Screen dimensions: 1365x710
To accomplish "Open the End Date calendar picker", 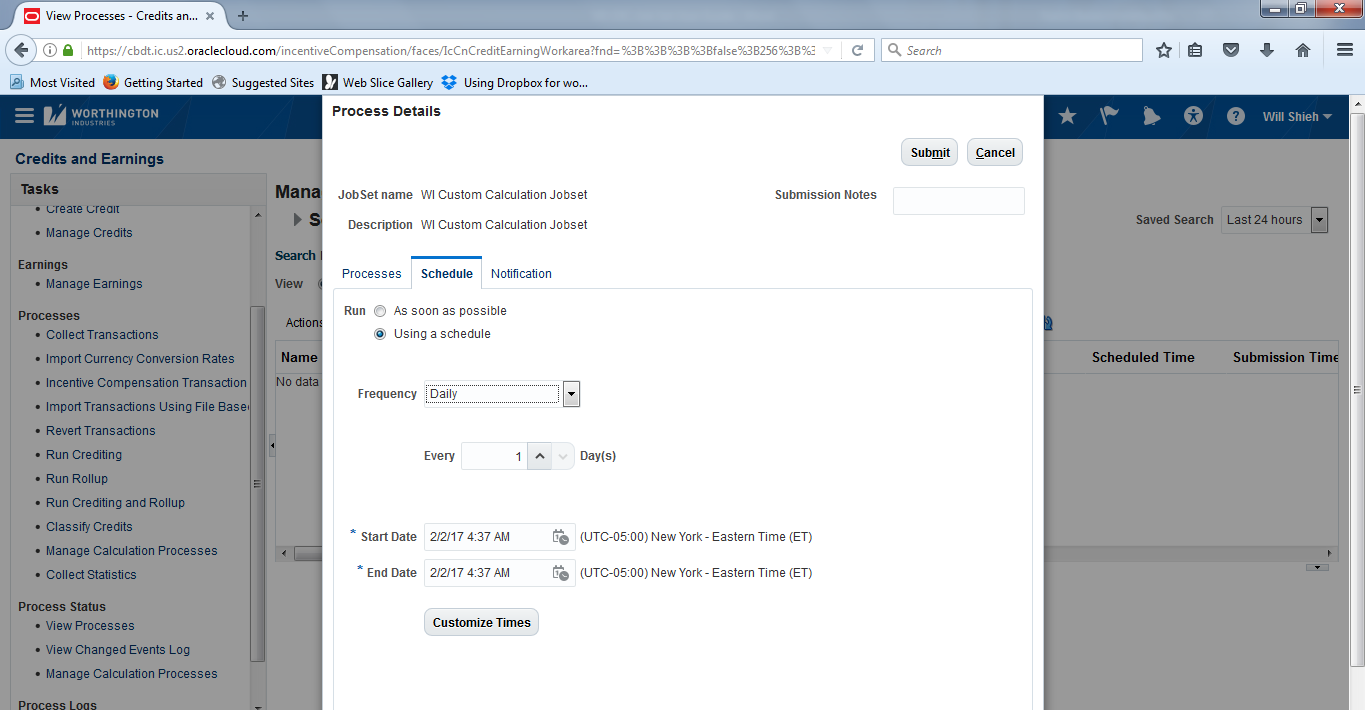I will click(x=561, y=573).
